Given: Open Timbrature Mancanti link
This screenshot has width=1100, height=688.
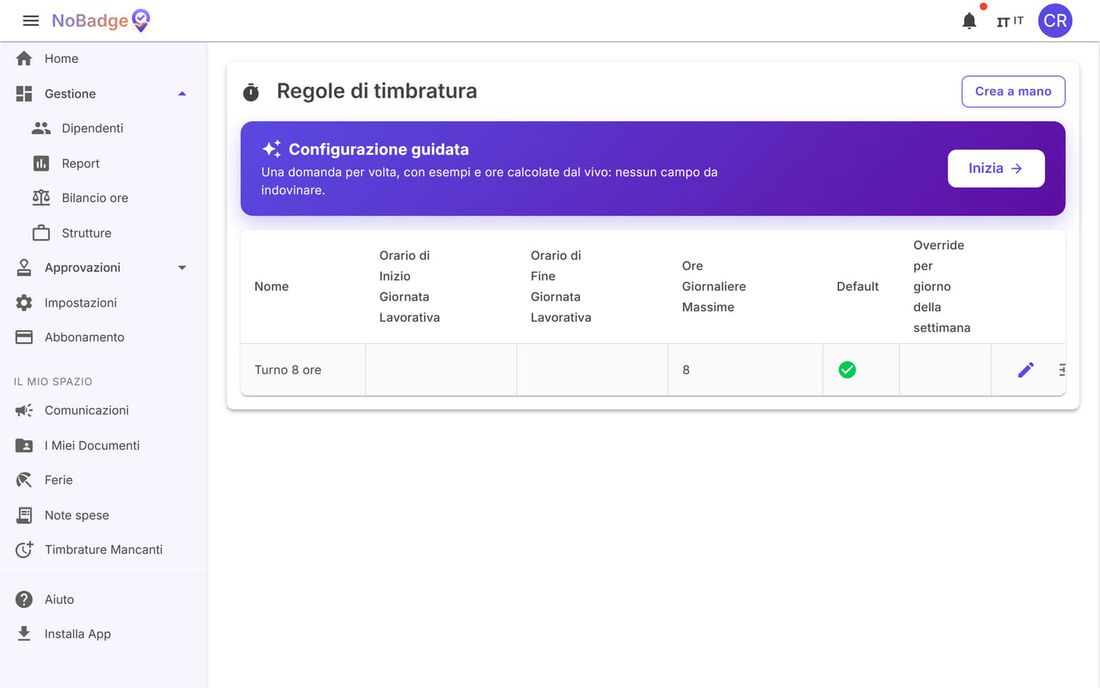Looking at the screenshot, I should point(103,550).
